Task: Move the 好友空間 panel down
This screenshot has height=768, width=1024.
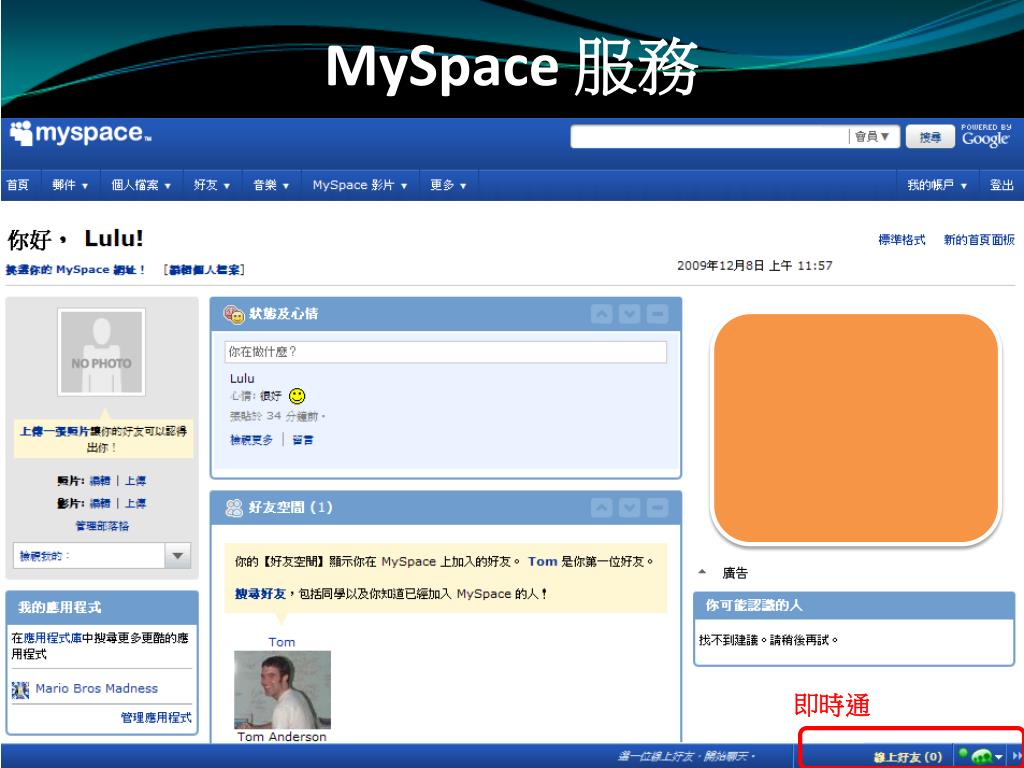Action: [630, 507]
